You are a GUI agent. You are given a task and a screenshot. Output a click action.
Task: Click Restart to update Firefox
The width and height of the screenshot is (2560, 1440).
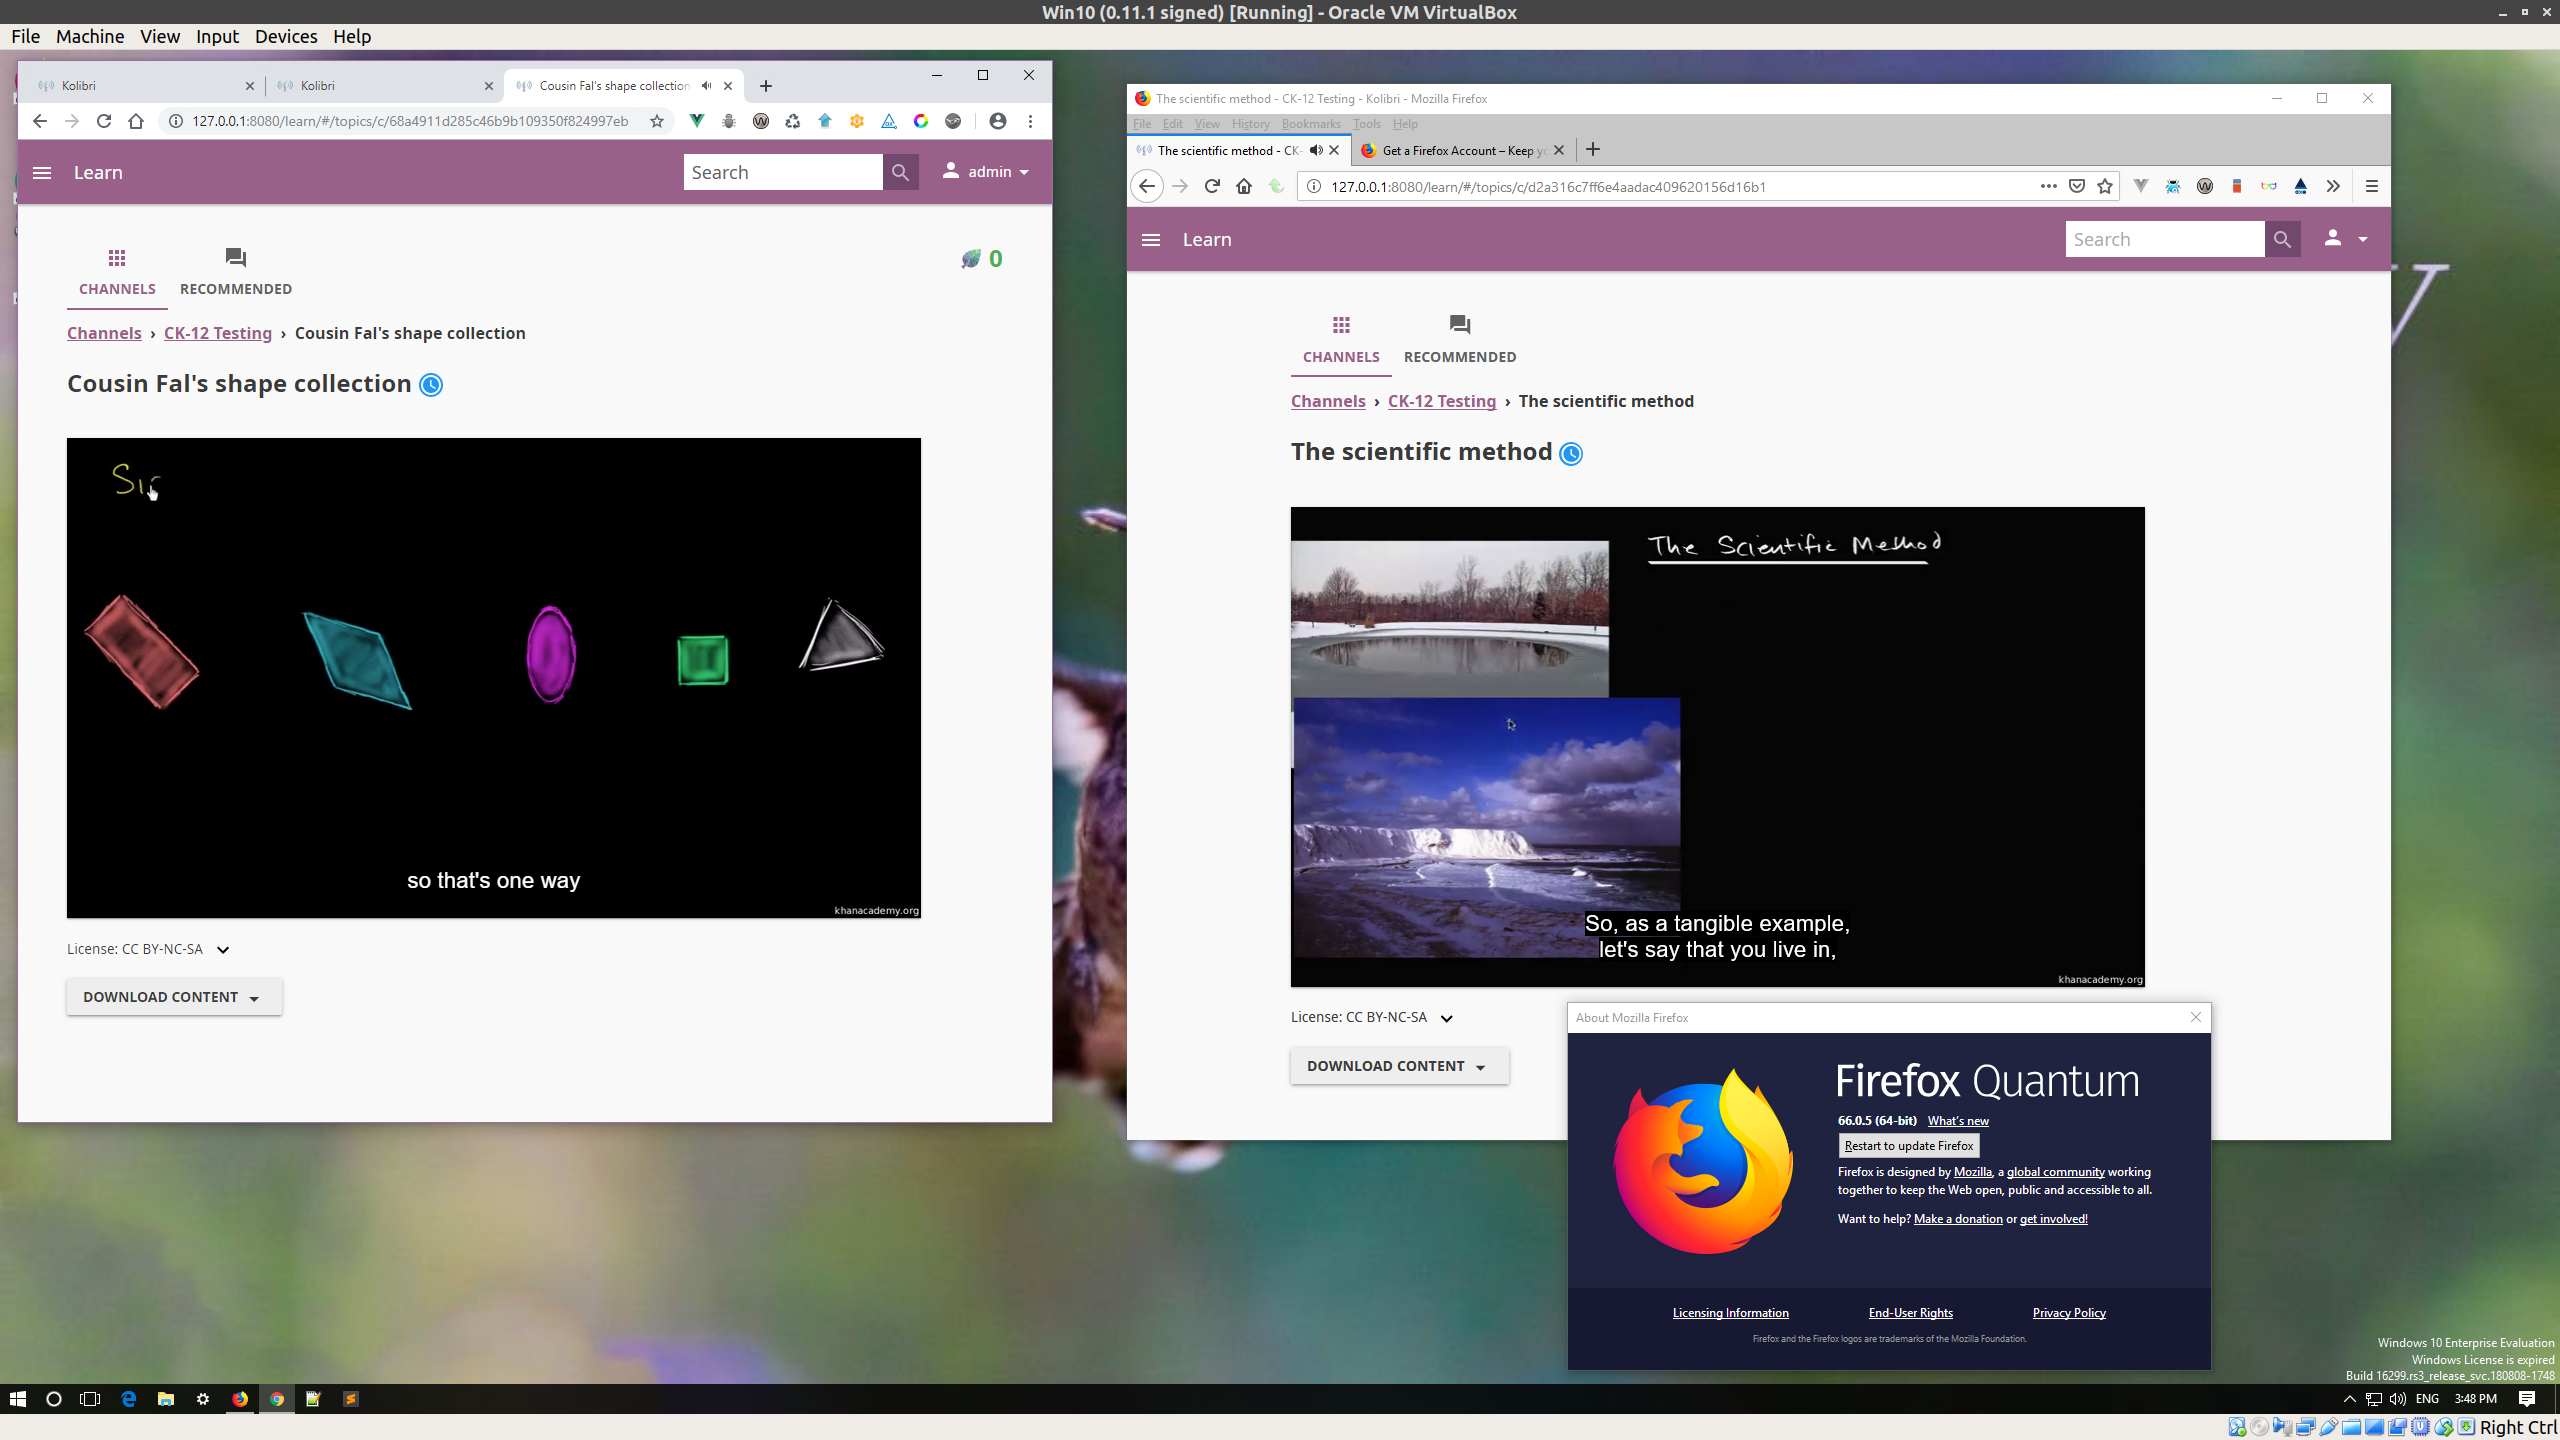(1908, 1145)
